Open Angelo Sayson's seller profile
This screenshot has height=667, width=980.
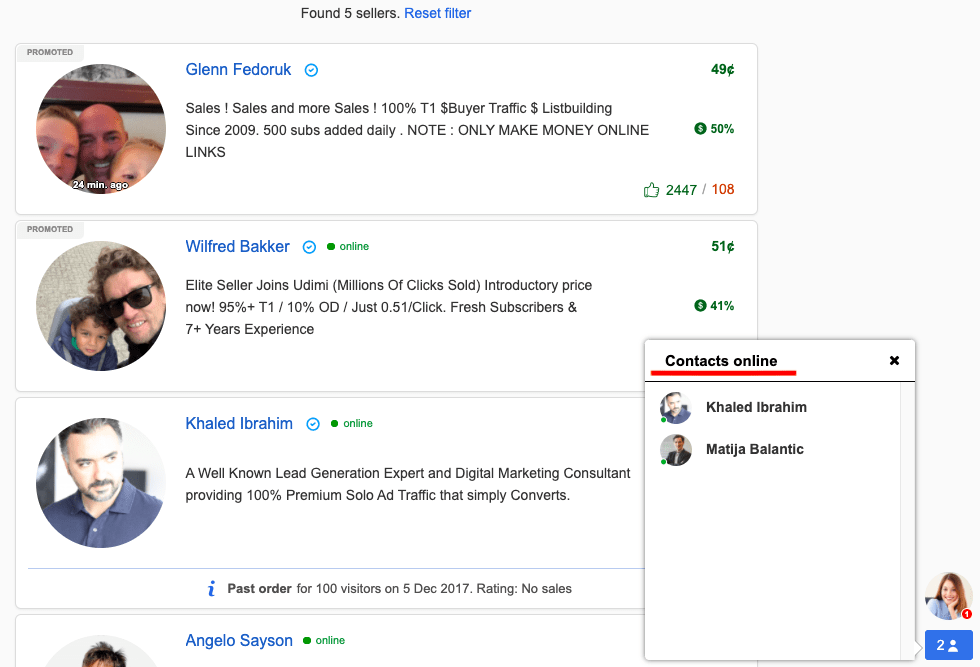[239, 641]
